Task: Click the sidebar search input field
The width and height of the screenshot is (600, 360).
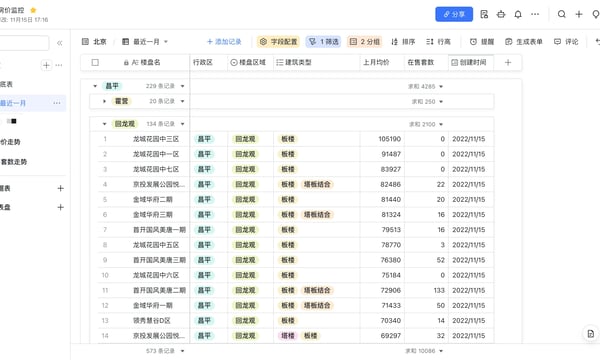Action: pyautogui.click(x=24, y=43)
